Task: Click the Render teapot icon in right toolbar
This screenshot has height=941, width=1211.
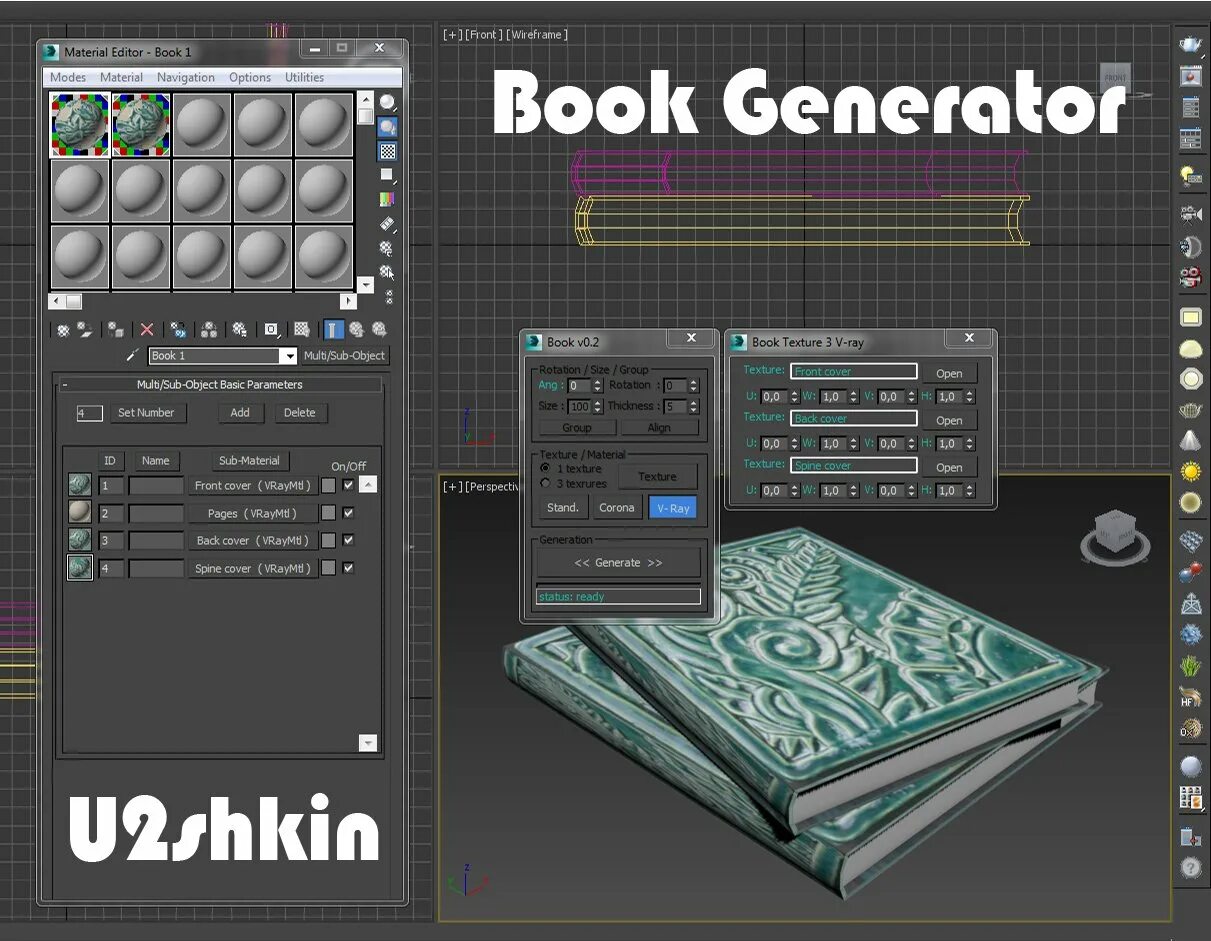Action: 1190,45
